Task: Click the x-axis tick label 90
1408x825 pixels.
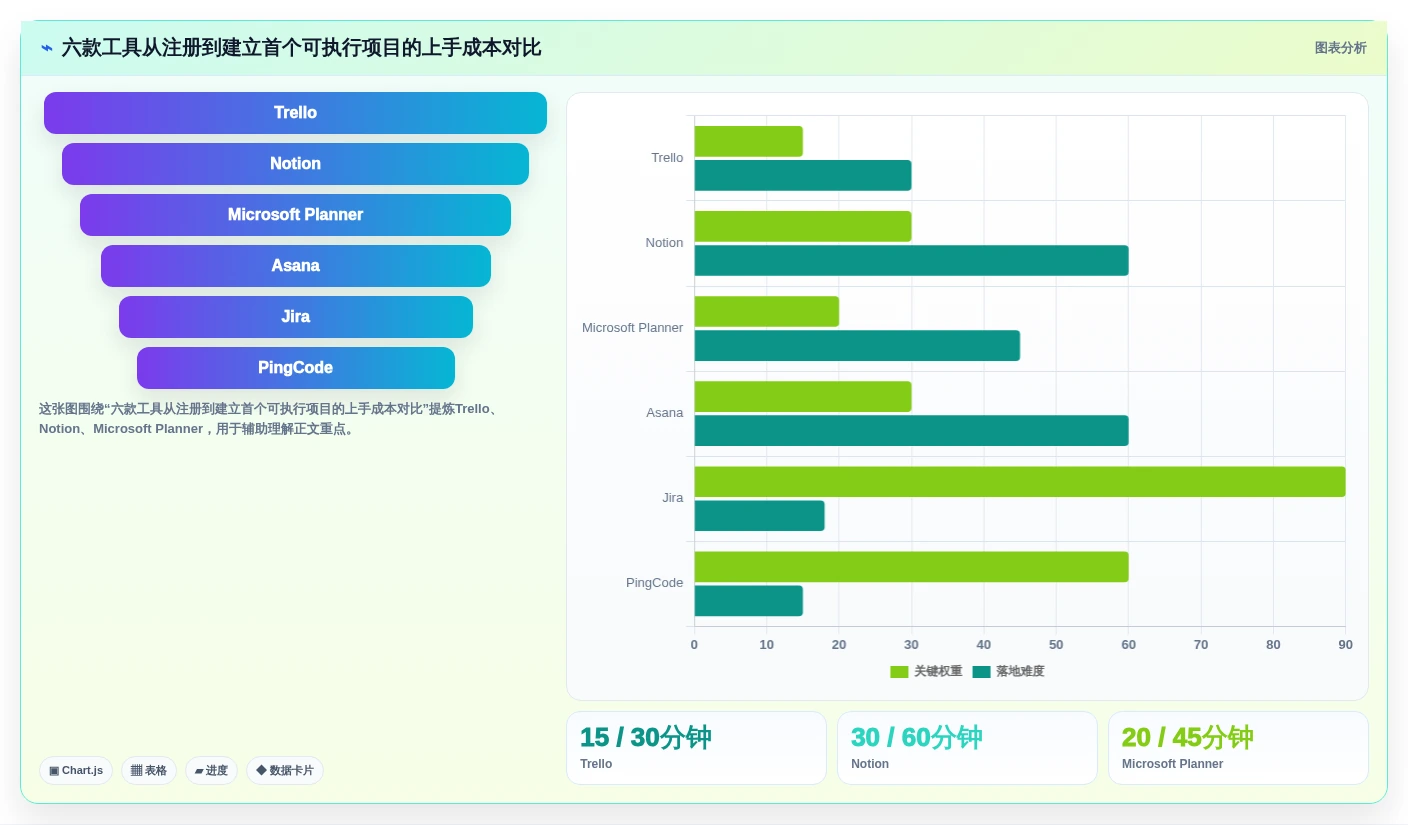Action: click(1345, 645)
